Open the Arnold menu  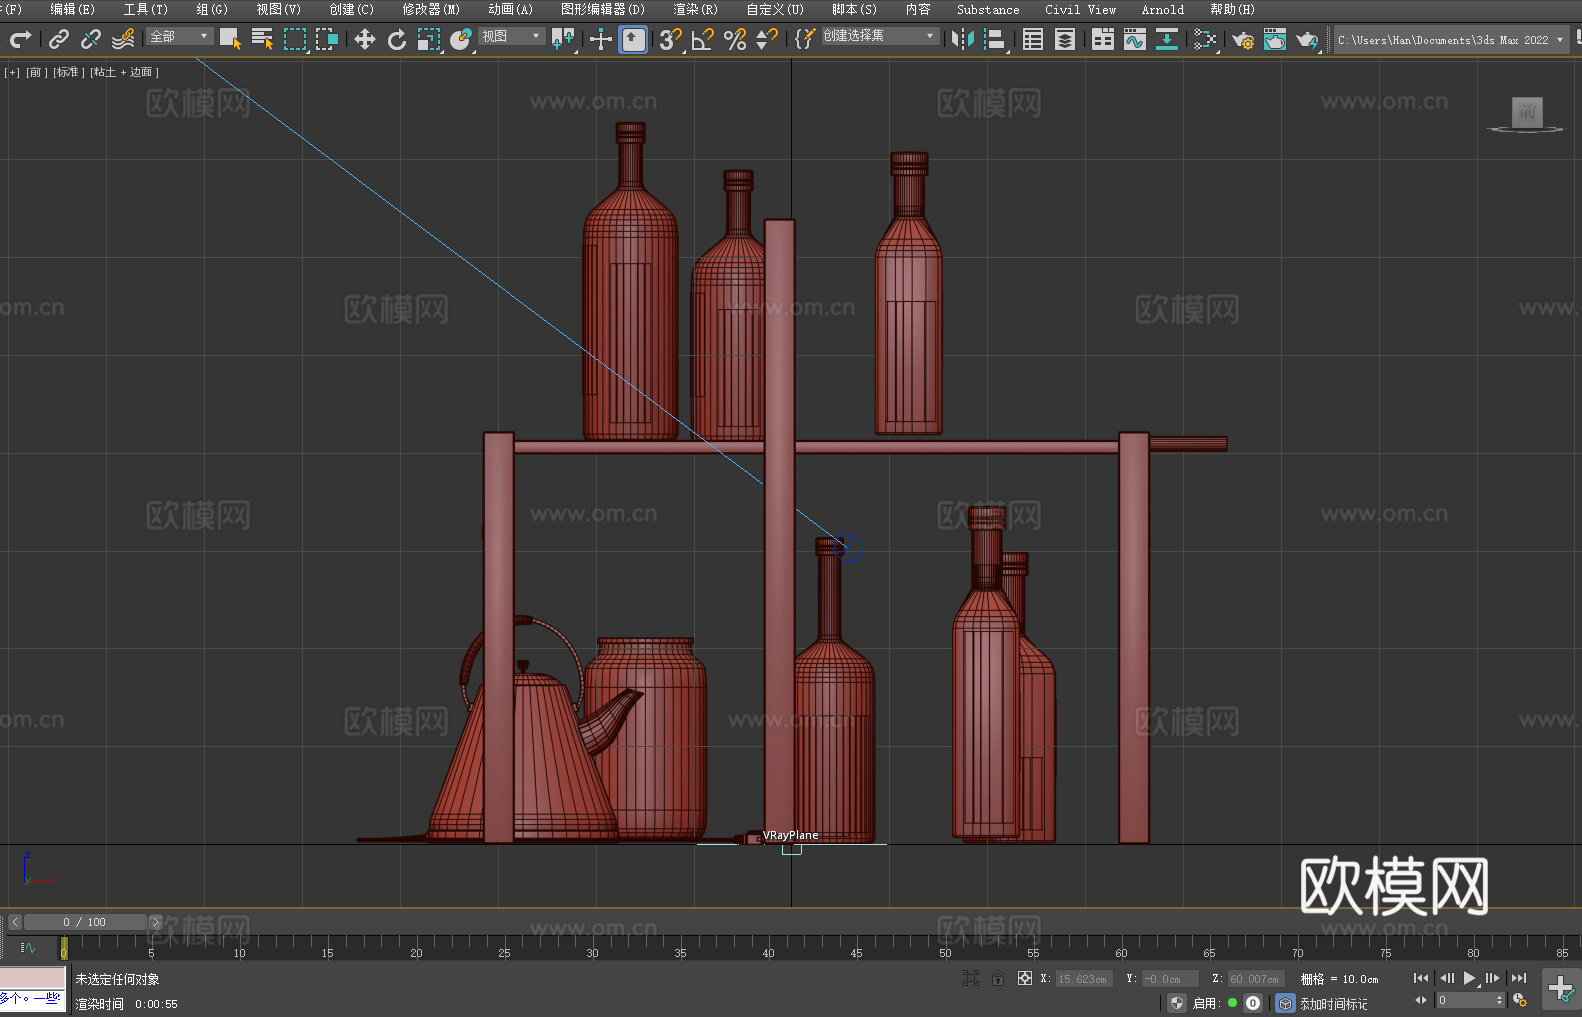pos(1163,9)
